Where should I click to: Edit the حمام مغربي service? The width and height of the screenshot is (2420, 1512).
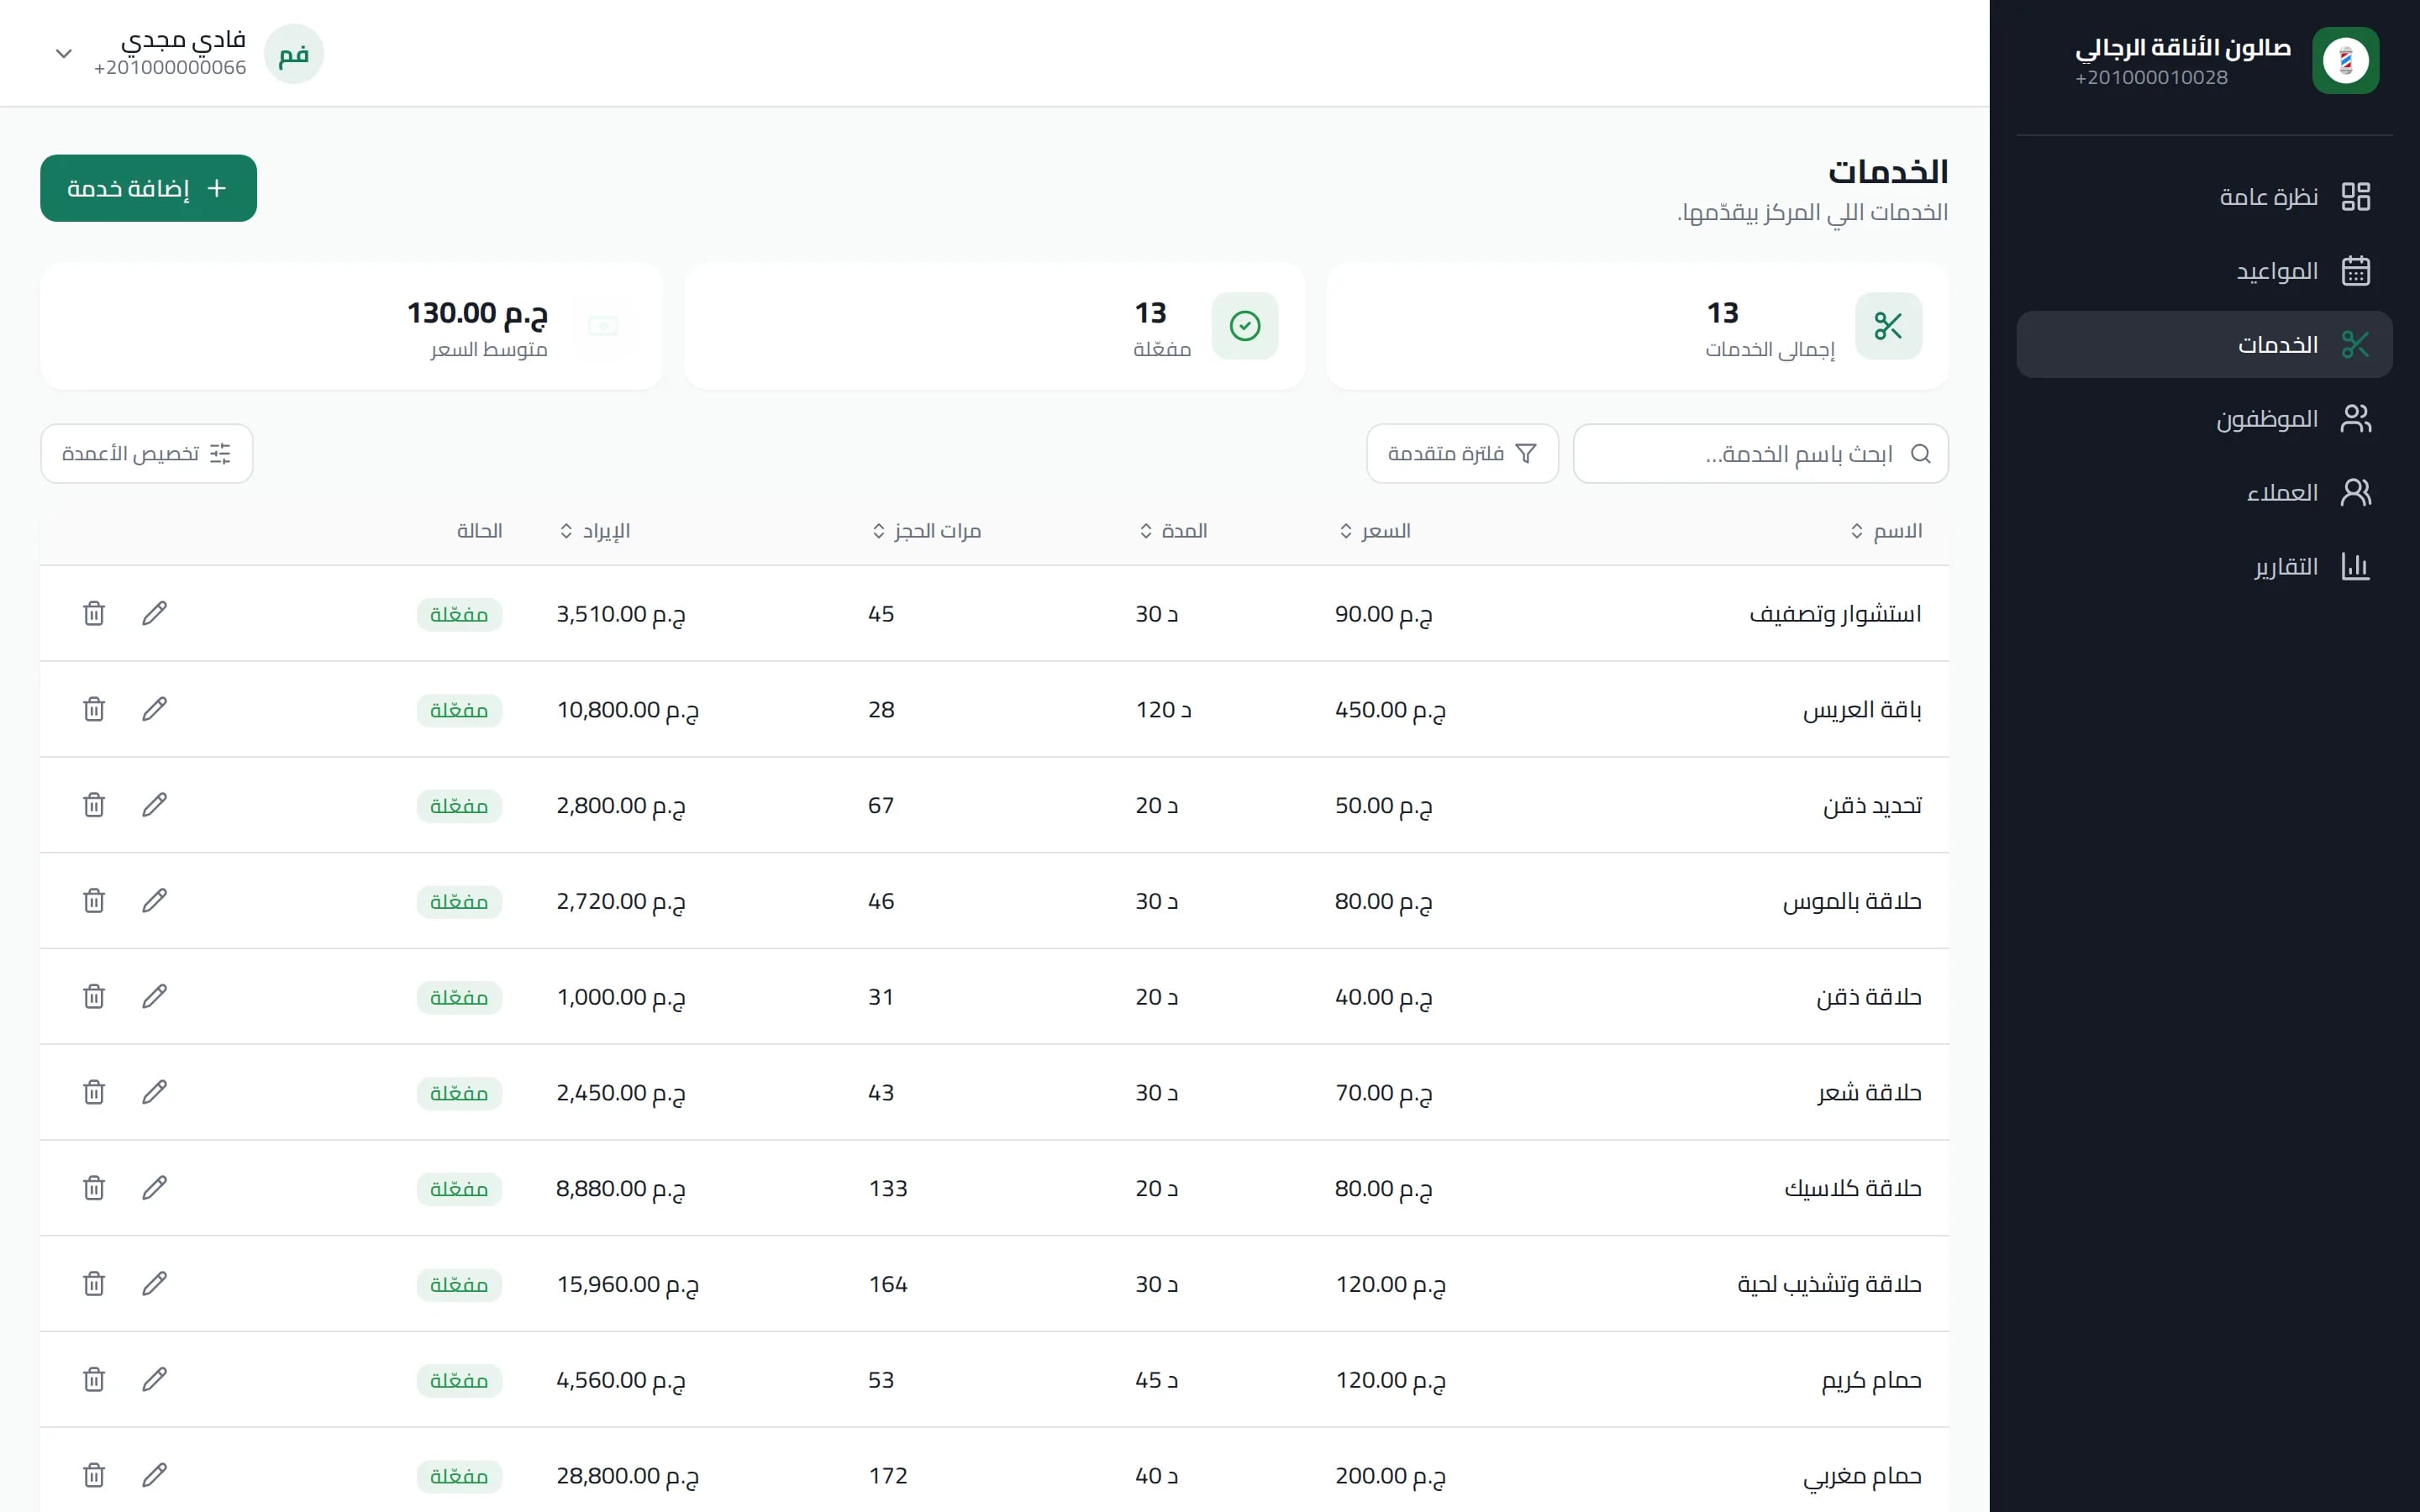coord(154,1475)
